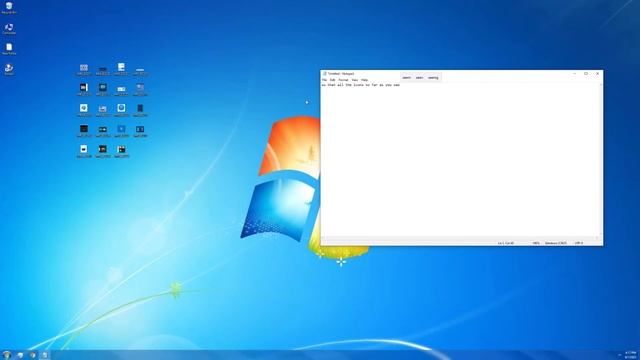Open the Help menu in Notepad
The height and width of the screenshot is (360, 640).
tap(364, 80)
